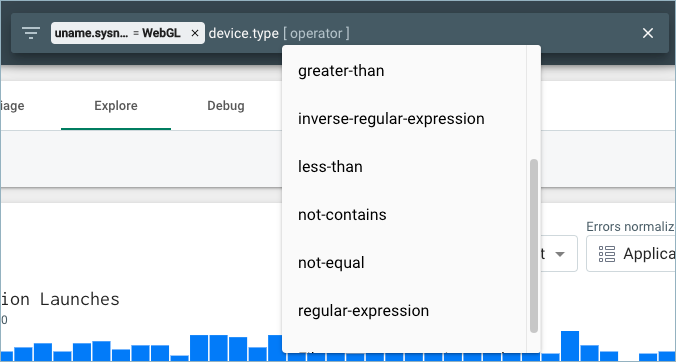Open the Errors normalized Applica dropdown

631,253
